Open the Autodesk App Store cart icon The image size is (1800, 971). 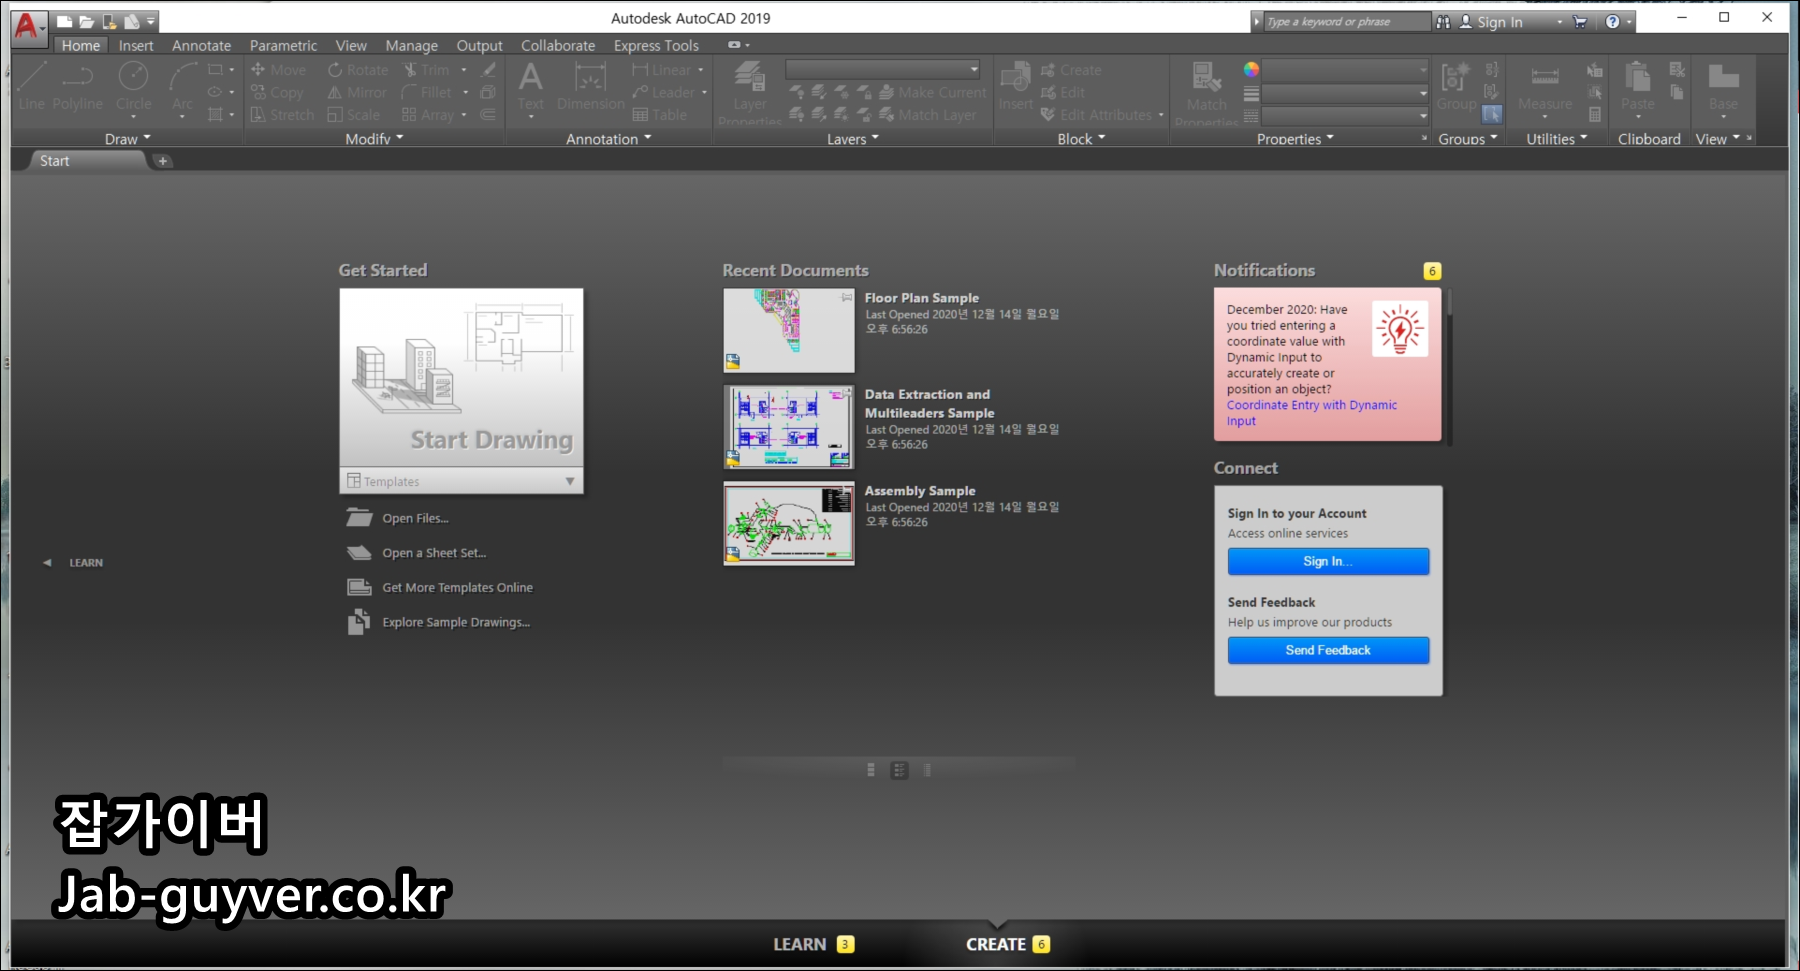pos(1580,21)
